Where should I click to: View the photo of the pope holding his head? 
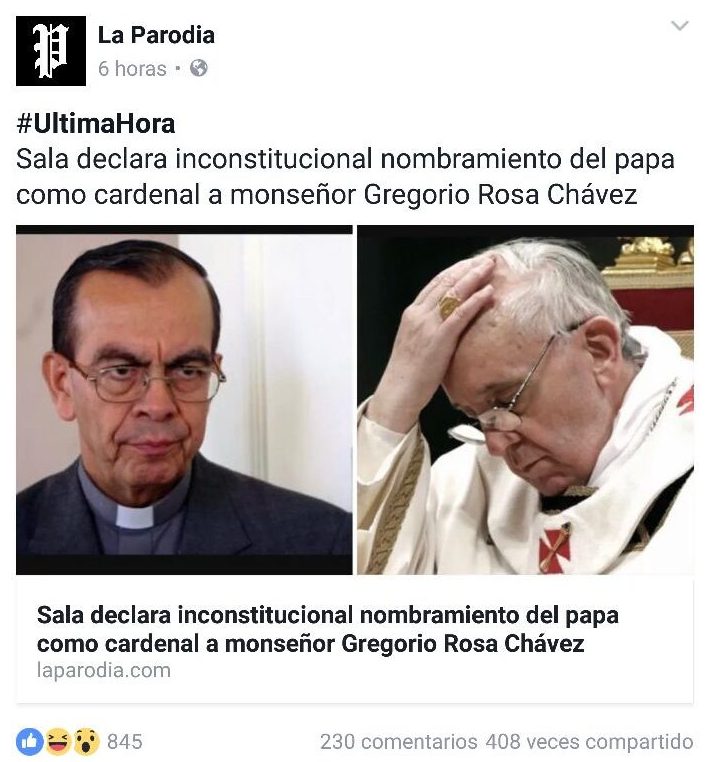pyautogui.click(x=526, y=399)
